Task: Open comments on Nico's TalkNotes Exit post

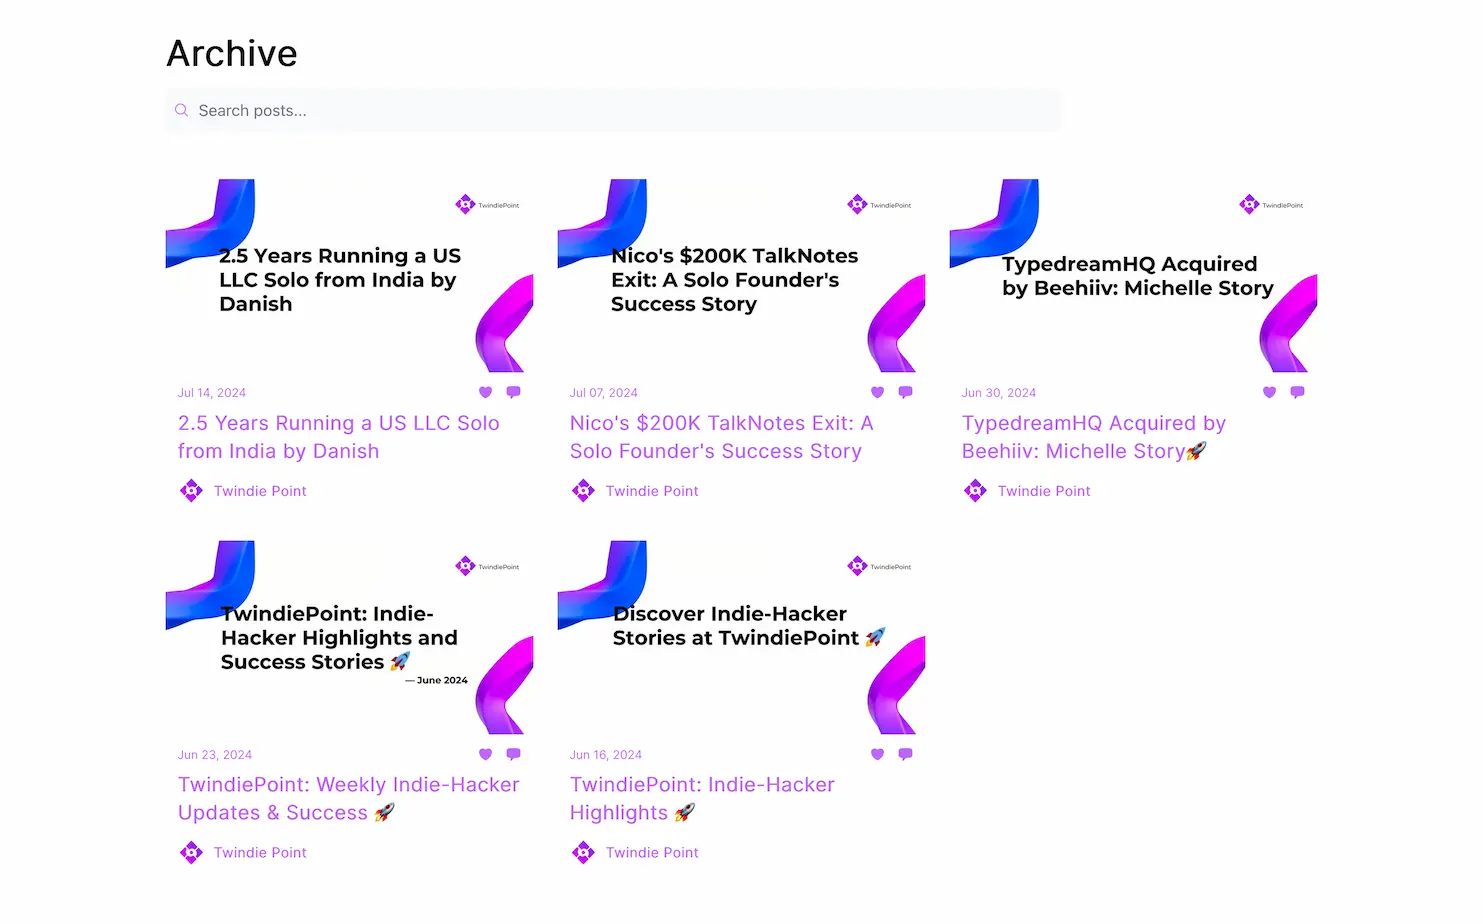Action: tap(905, 392)
